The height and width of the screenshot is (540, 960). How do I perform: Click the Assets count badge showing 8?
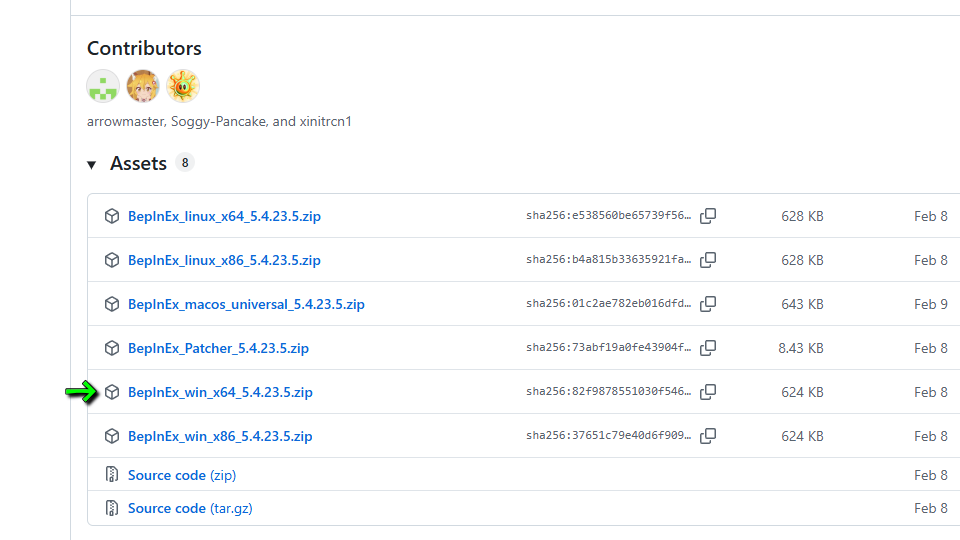pyautogui.click(x=184, y=162)
